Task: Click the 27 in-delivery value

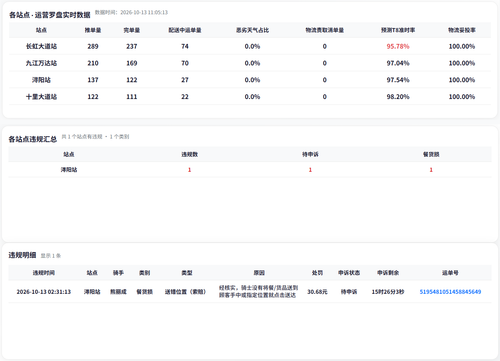Action: (x=185, y=80)
